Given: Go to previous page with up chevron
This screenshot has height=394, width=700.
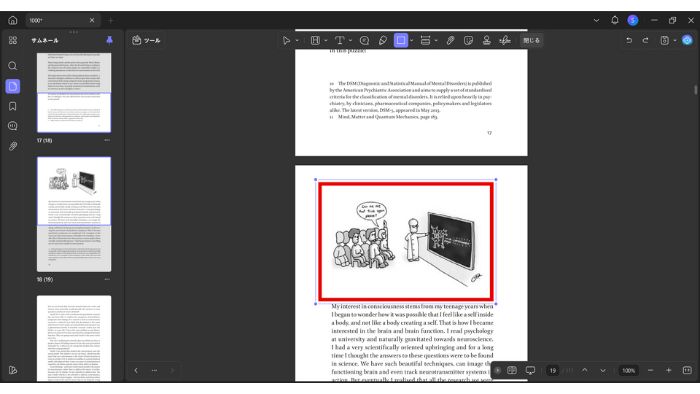Looking at the screenshot, I should [585, 370].
